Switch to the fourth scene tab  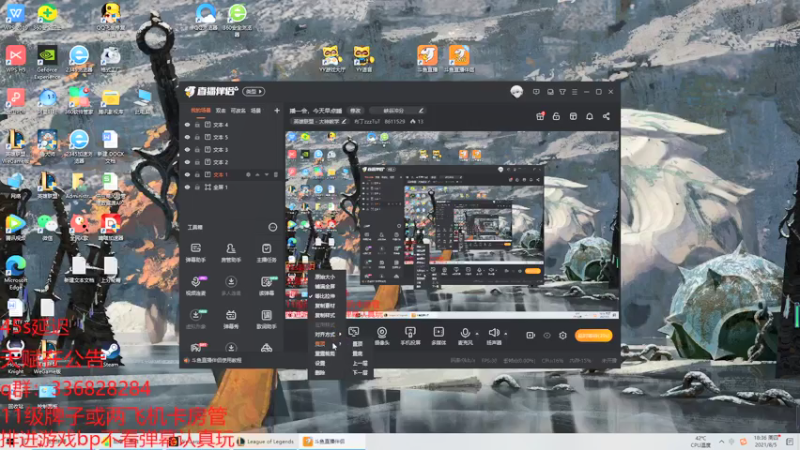[256, 110]
